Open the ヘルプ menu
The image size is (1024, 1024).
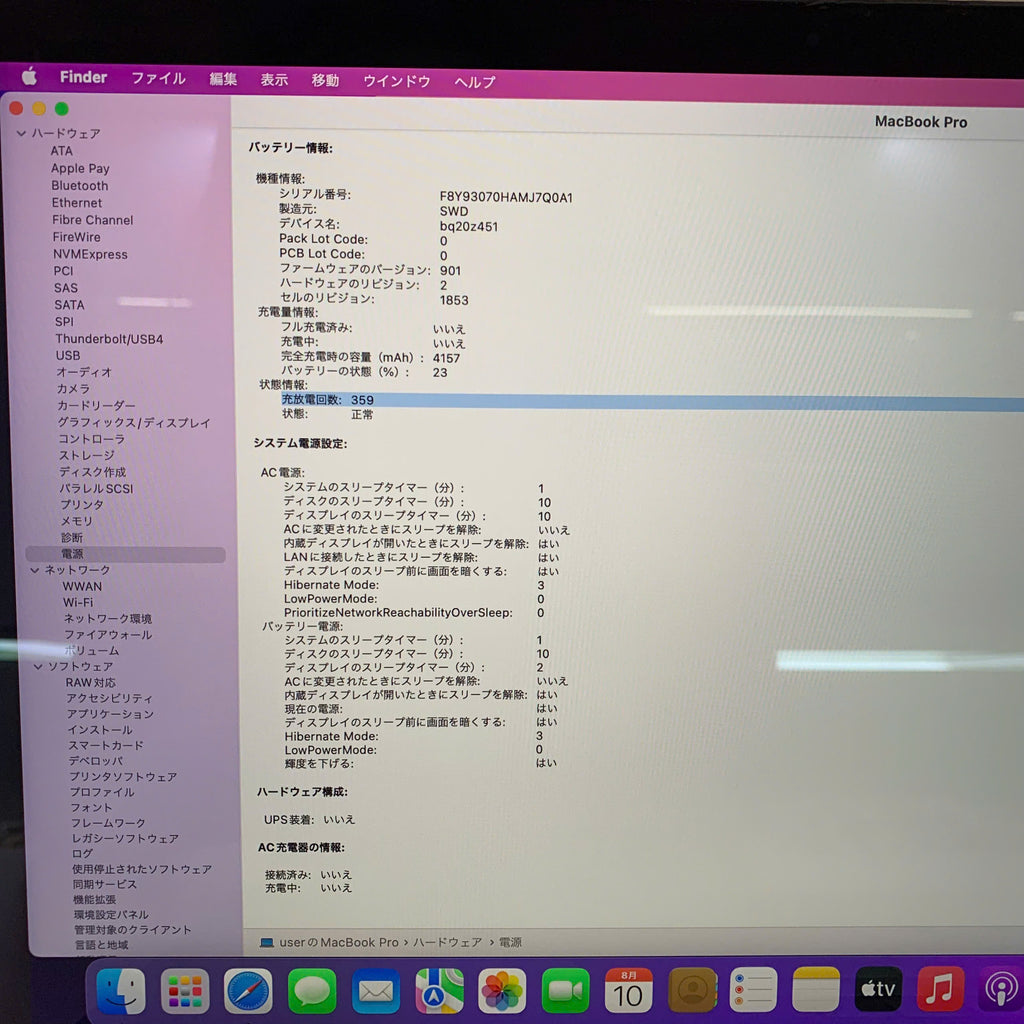coord(475,82)
